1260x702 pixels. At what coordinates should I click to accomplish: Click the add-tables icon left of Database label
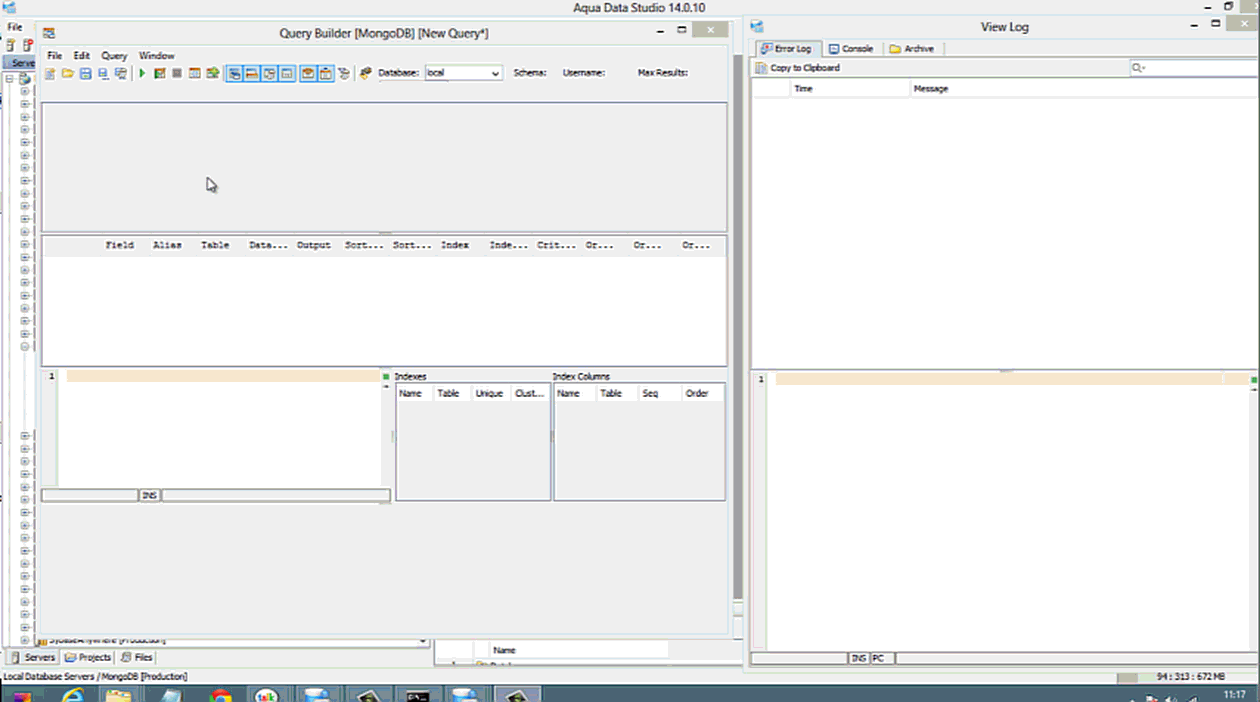366,73
